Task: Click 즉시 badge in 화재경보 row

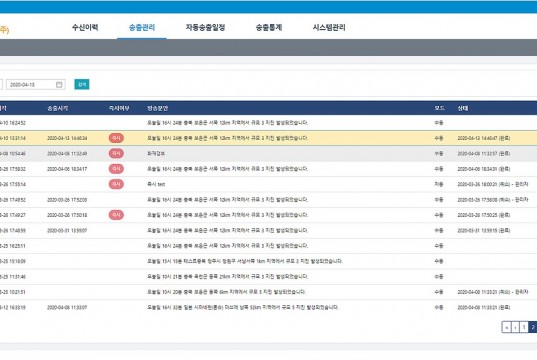Action: tap(116, 153)
